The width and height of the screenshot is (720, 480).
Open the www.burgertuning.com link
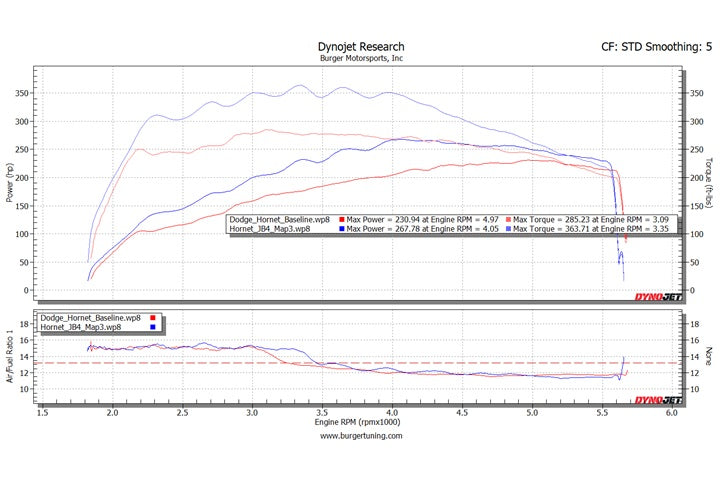[361, 436]
